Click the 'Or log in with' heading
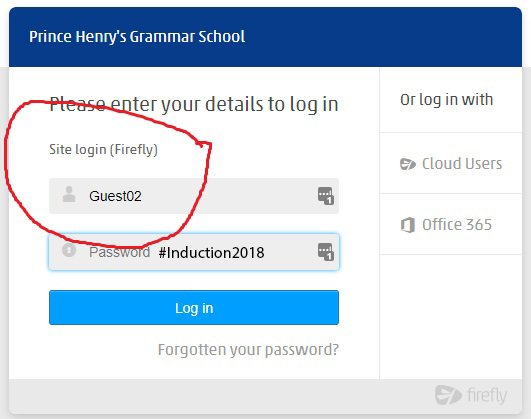531x419 pixels. pyautogui.click(x=446, y=100)
